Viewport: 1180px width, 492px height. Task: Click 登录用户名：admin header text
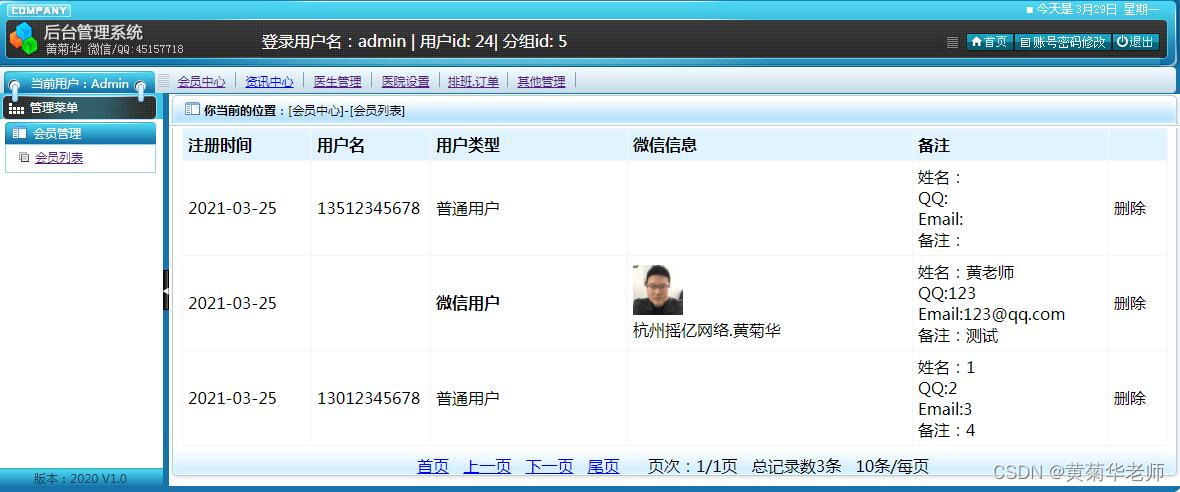point(334,41)
